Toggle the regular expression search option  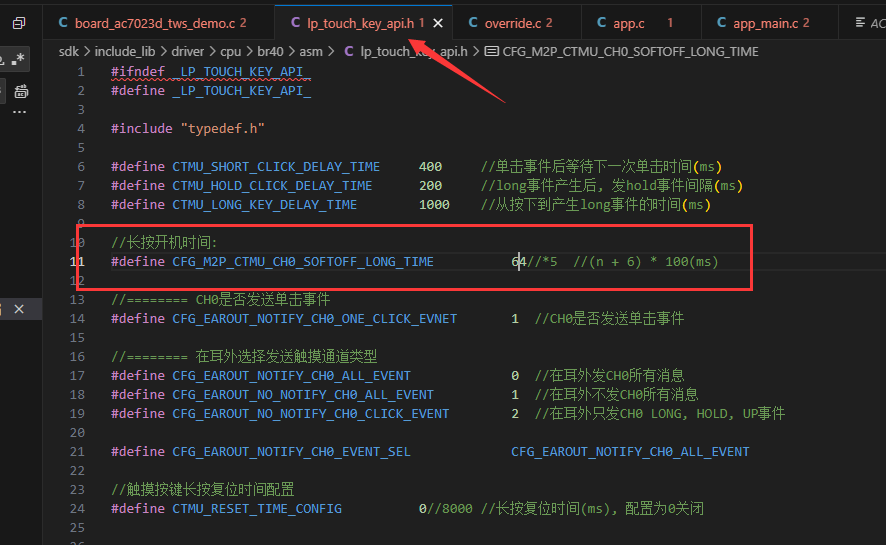pos(19,58)
